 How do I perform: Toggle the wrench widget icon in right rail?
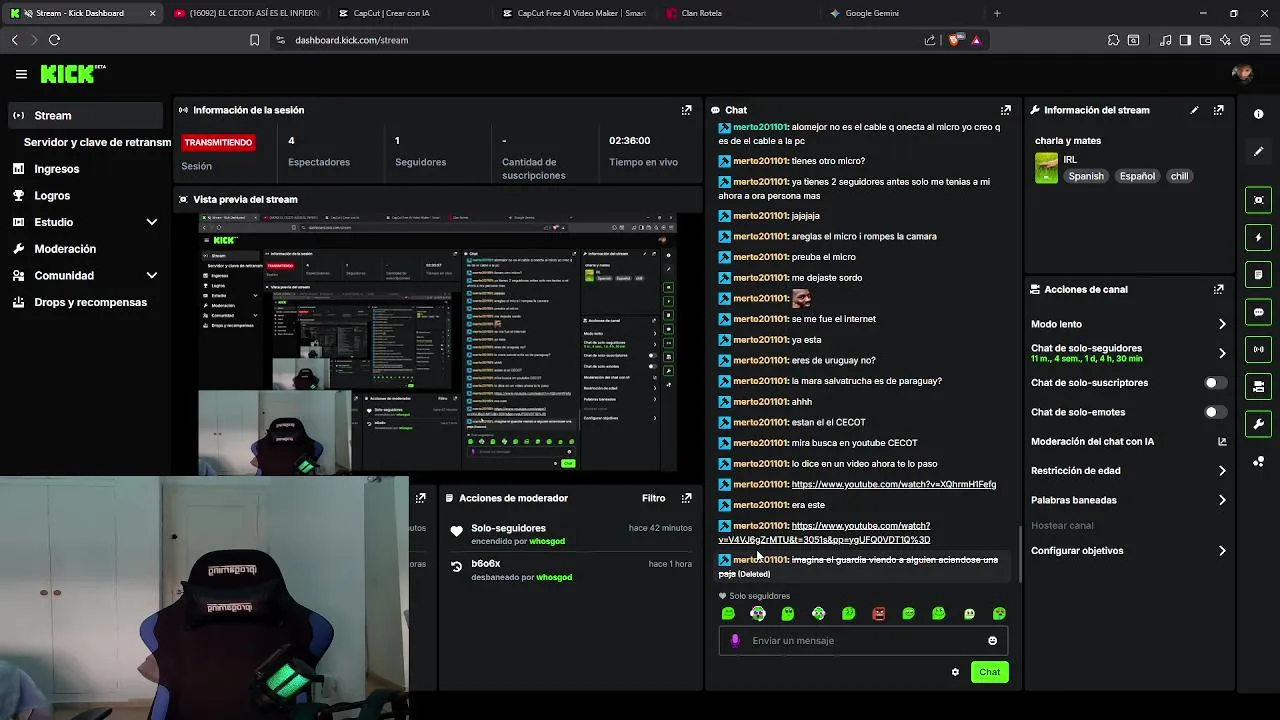(1258, 423)
